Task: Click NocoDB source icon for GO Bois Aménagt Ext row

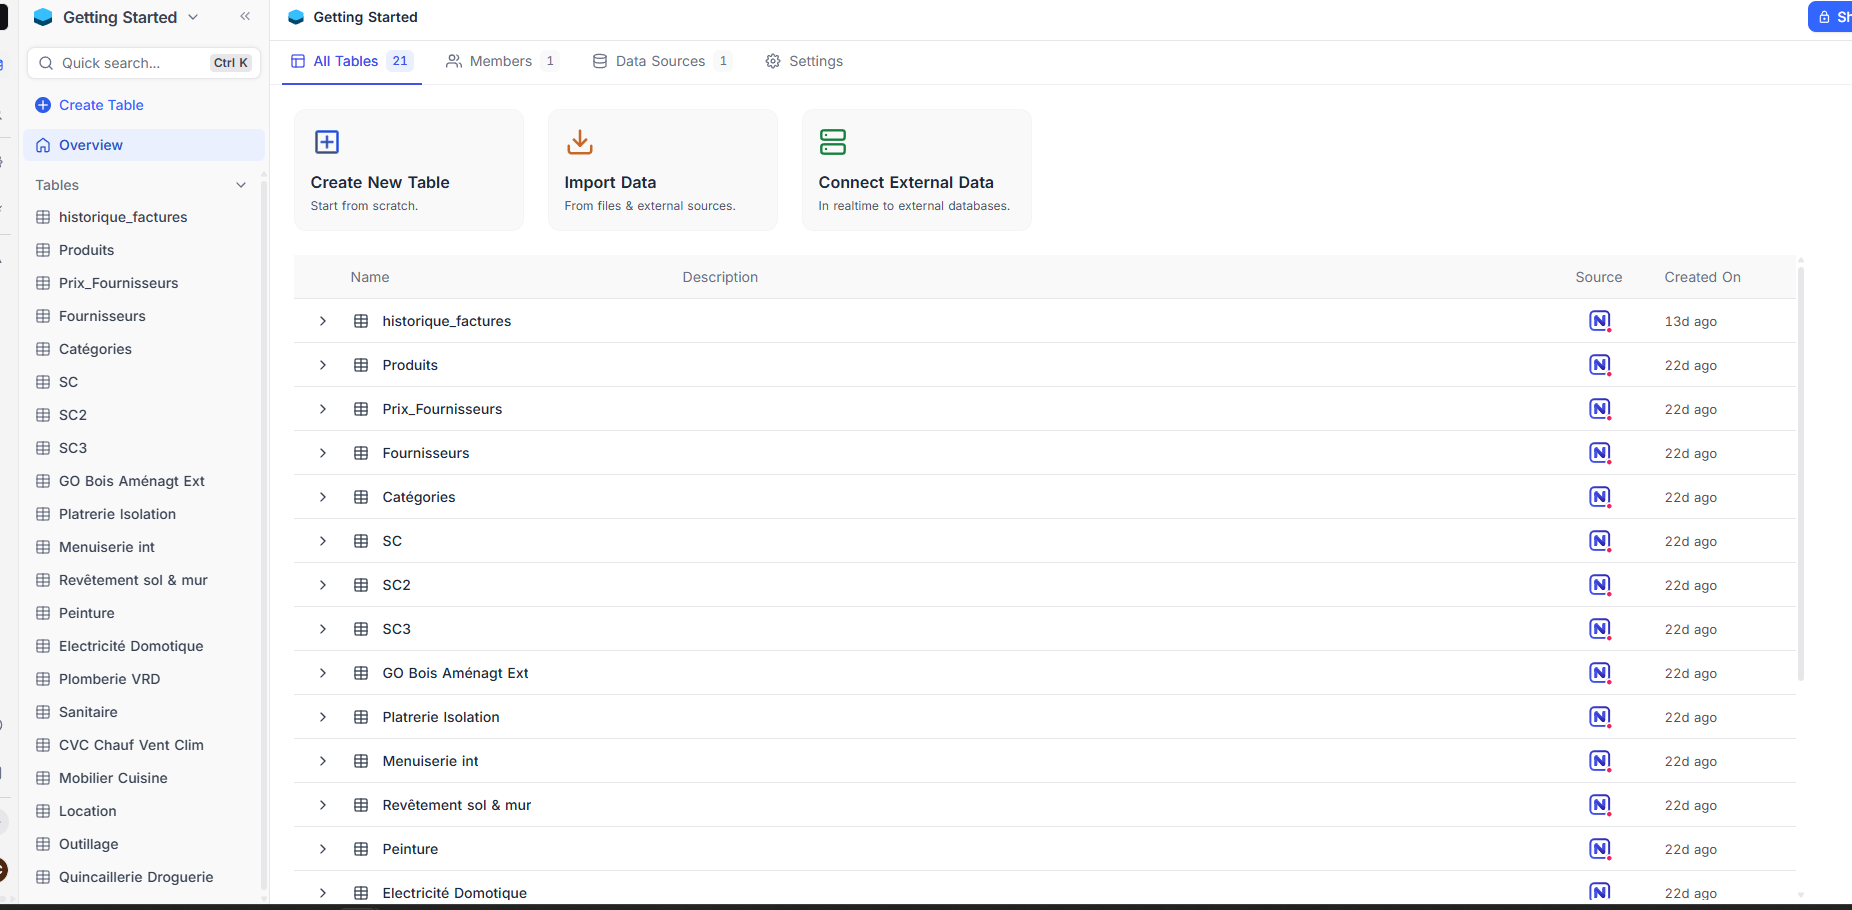Action: tap(1600, 673)
